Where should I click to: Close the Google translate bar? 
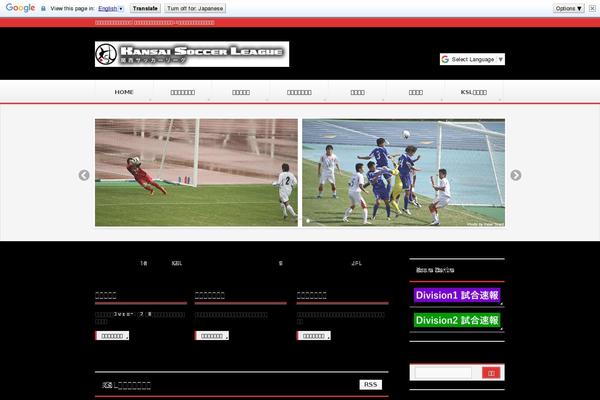(592, 8)
